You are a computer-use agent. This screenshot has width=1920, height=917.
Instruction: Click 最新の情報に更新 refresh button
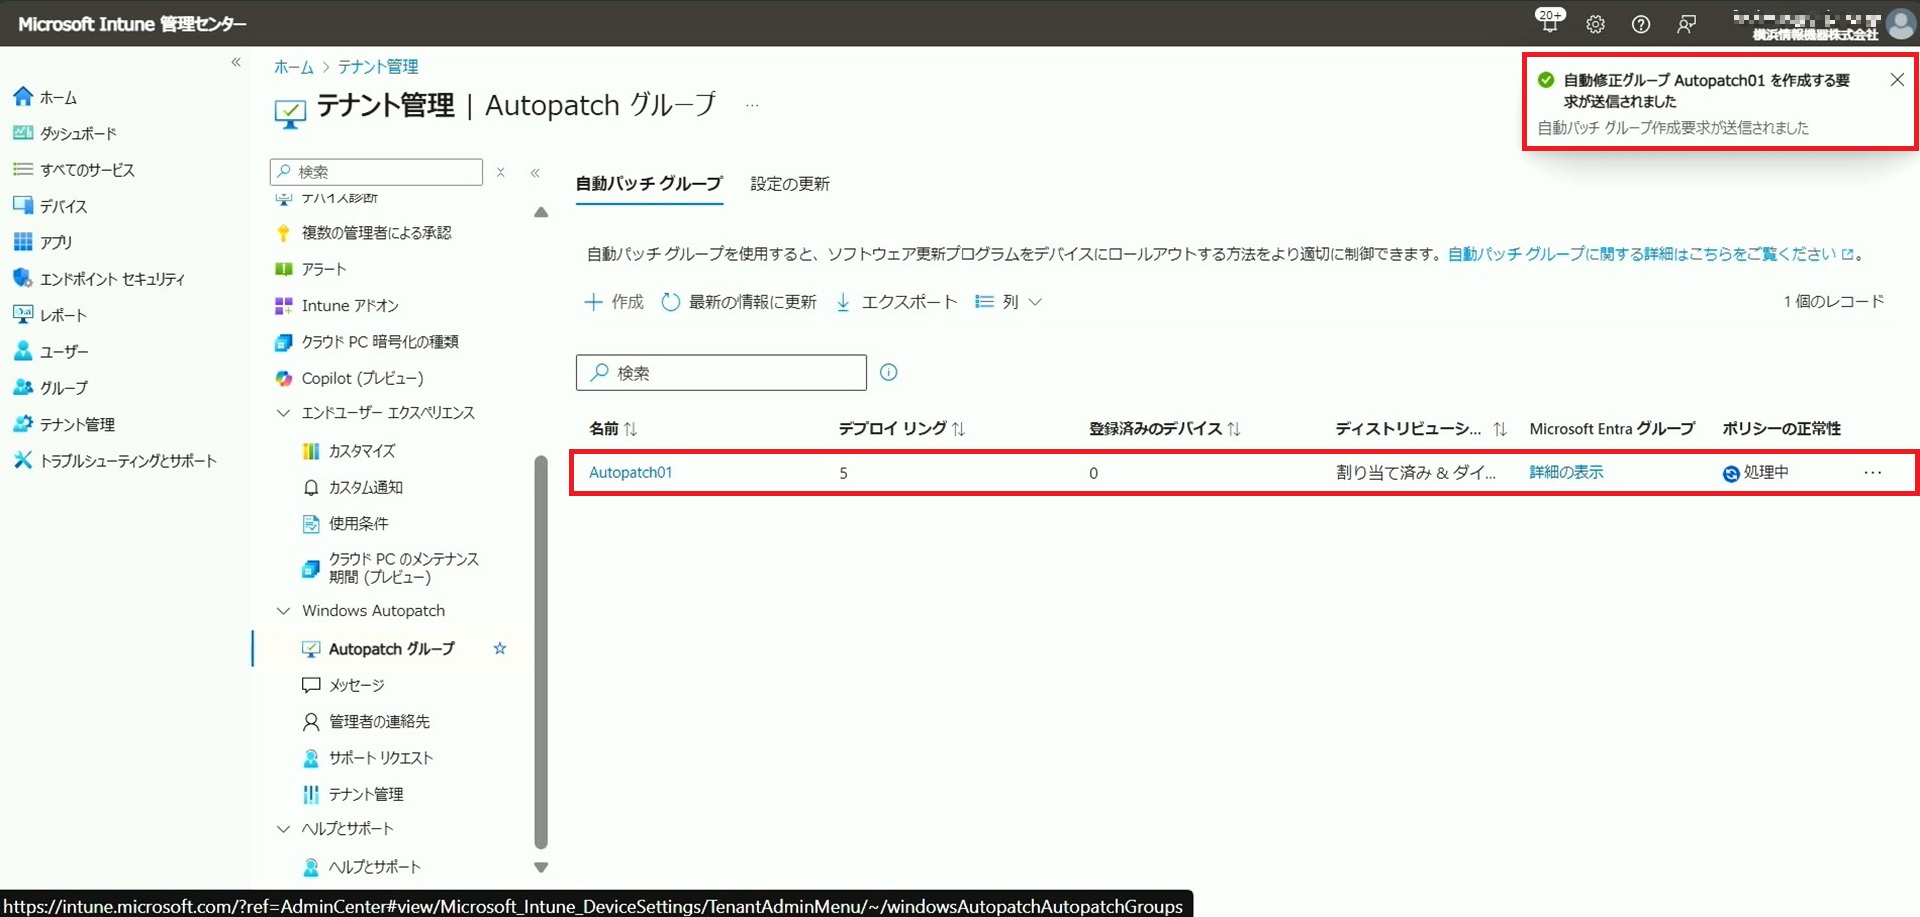click(739, 302)
